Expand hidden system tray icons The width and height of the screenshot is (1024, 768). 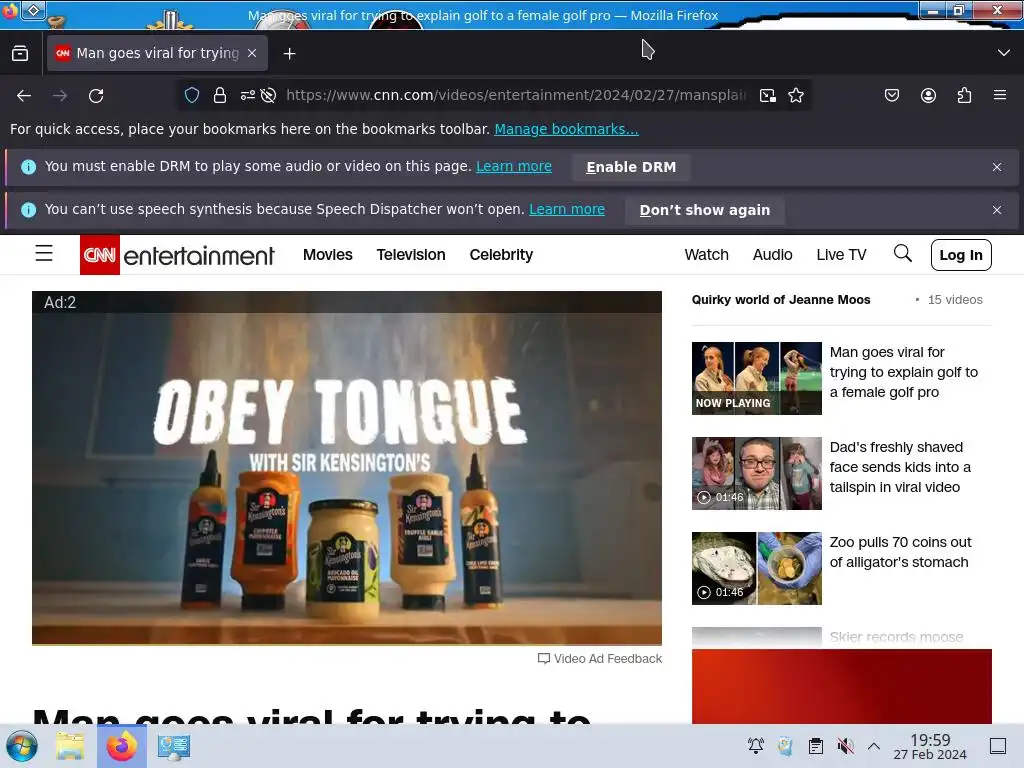(874, 746)
